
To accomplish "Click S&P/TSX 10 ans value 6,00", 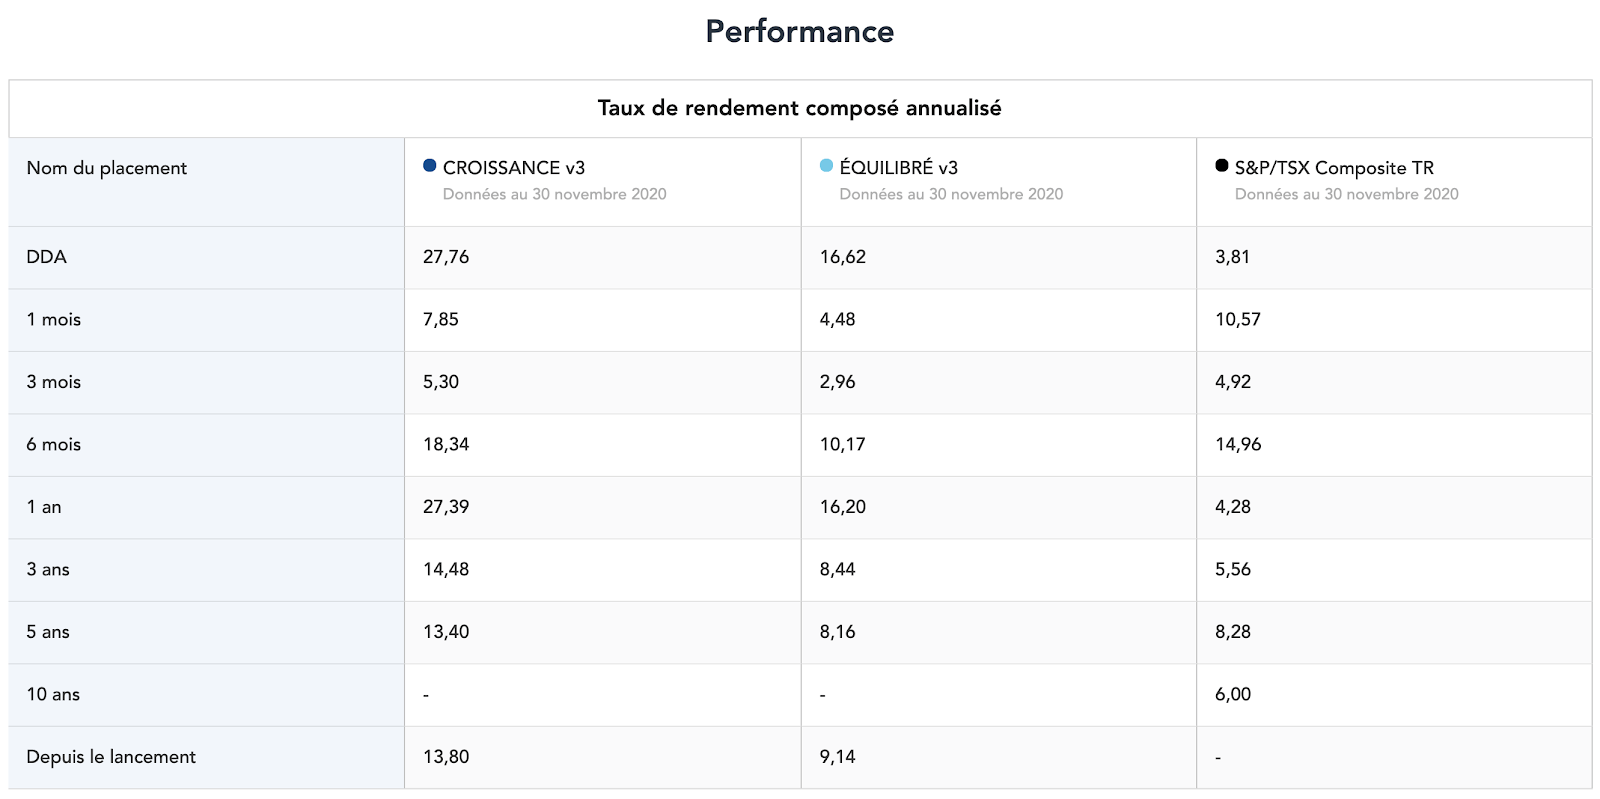I will (x=1233, y=695).
